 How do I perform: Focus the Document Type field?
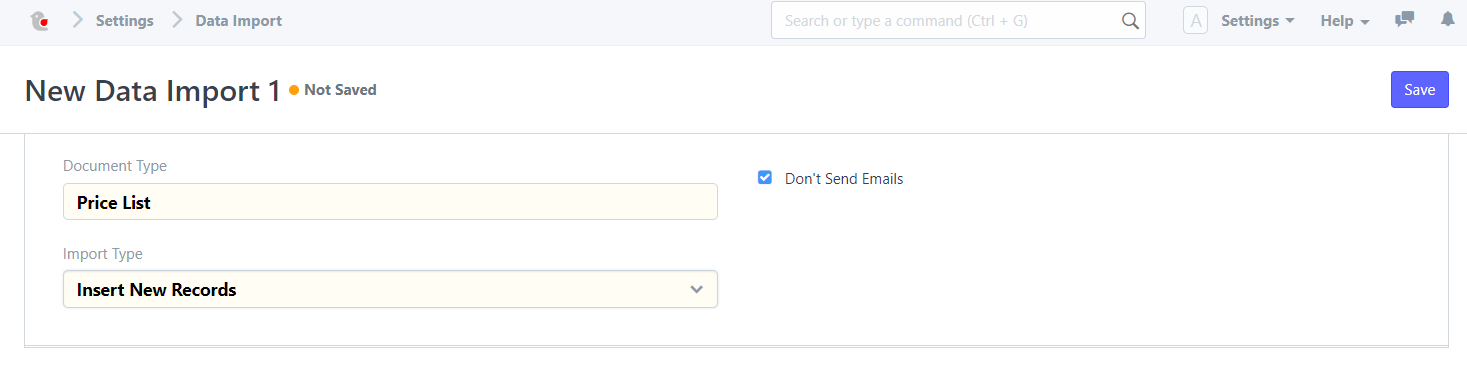tap(390, 202)
